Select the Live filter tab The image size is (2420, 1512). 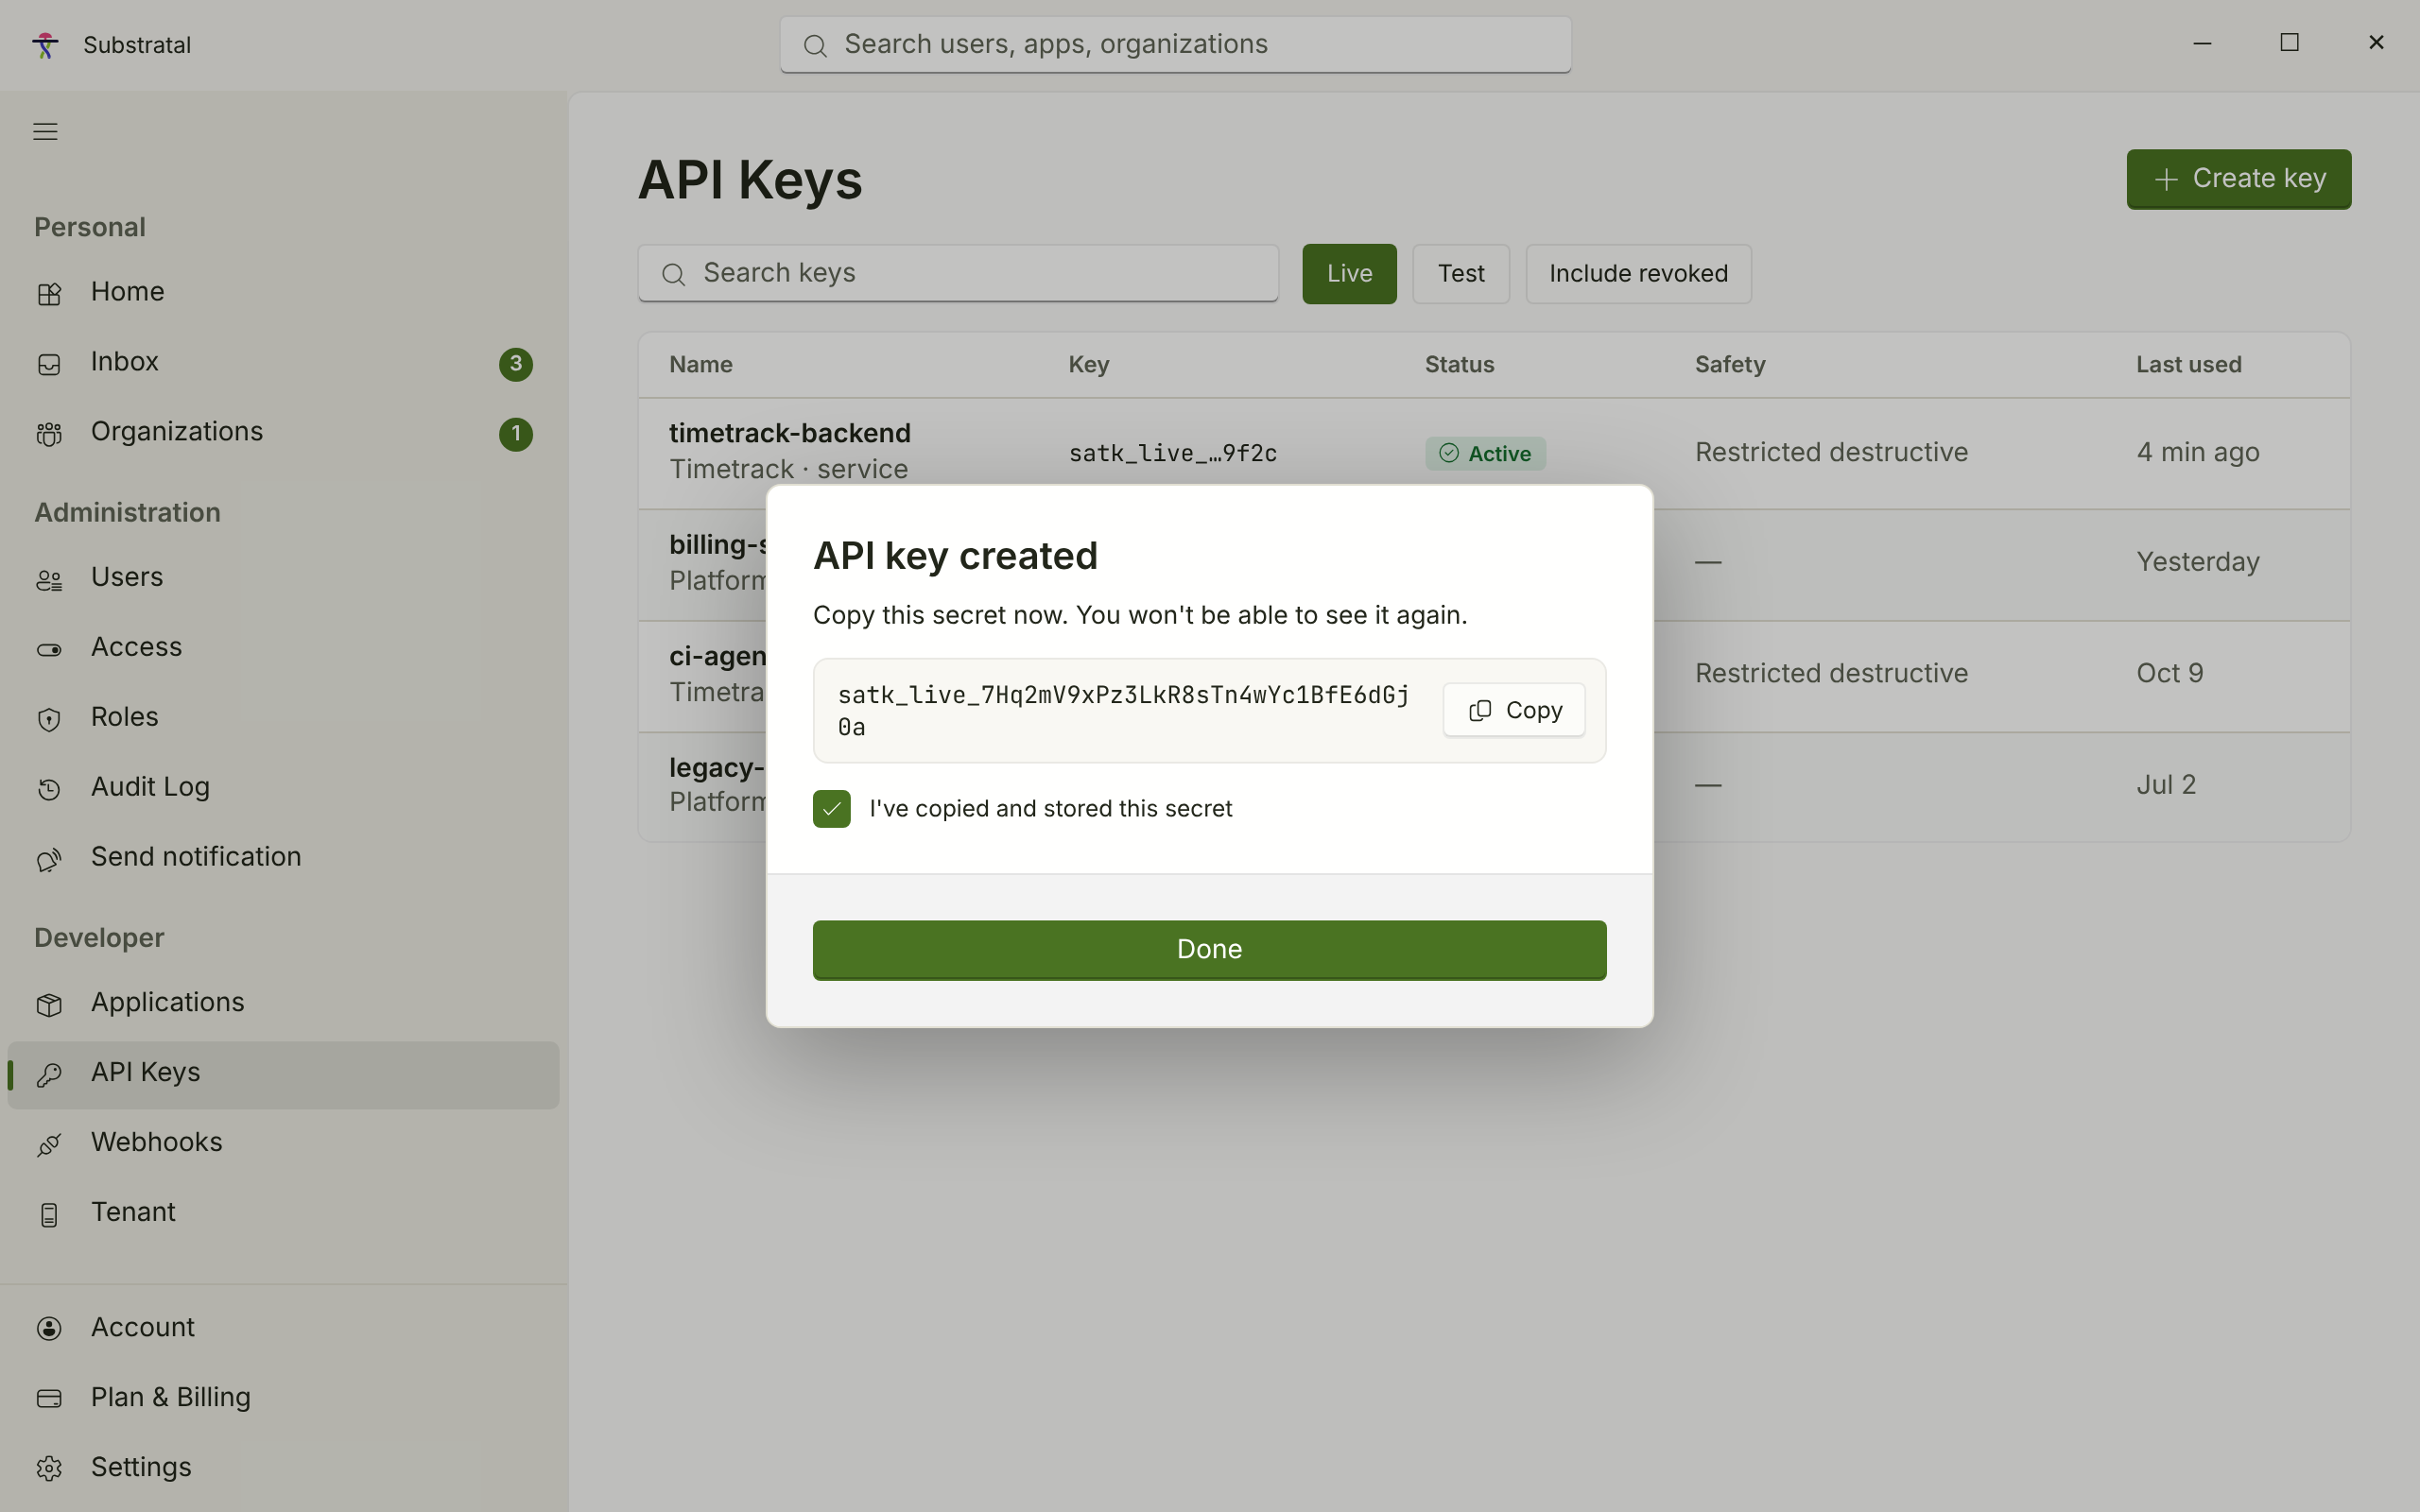pyautogui.click(x=1349, y=274)
